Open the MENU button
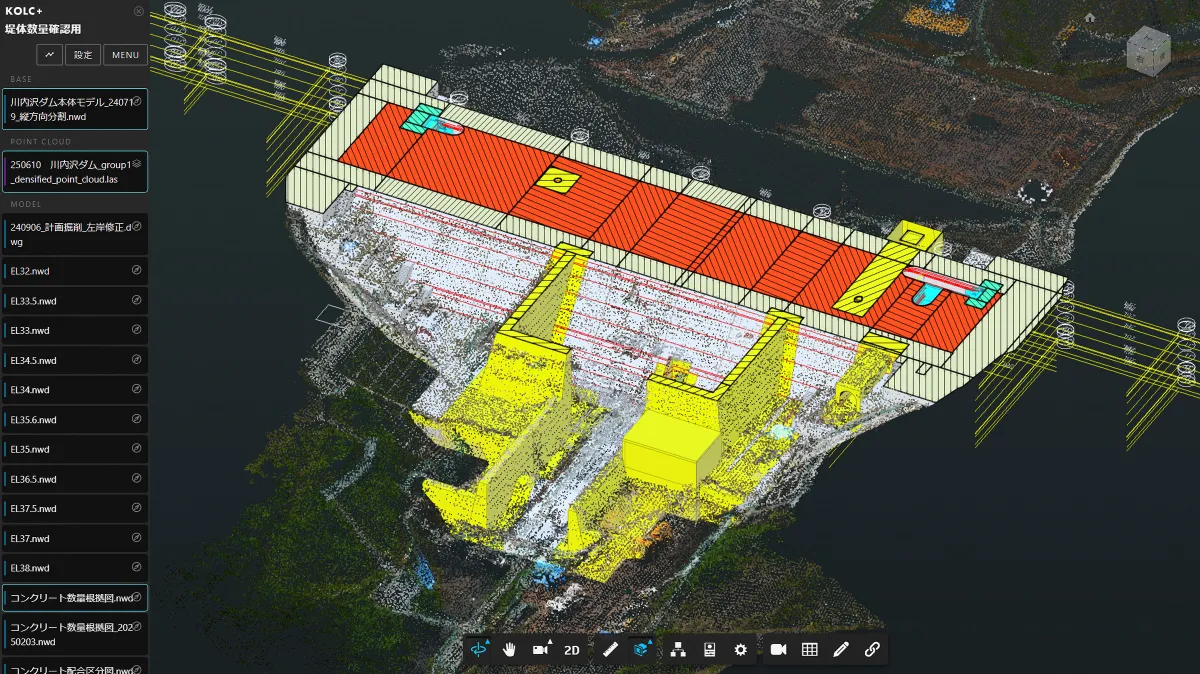Screen dimensions: 1200x674 click(x=125, y=55)
